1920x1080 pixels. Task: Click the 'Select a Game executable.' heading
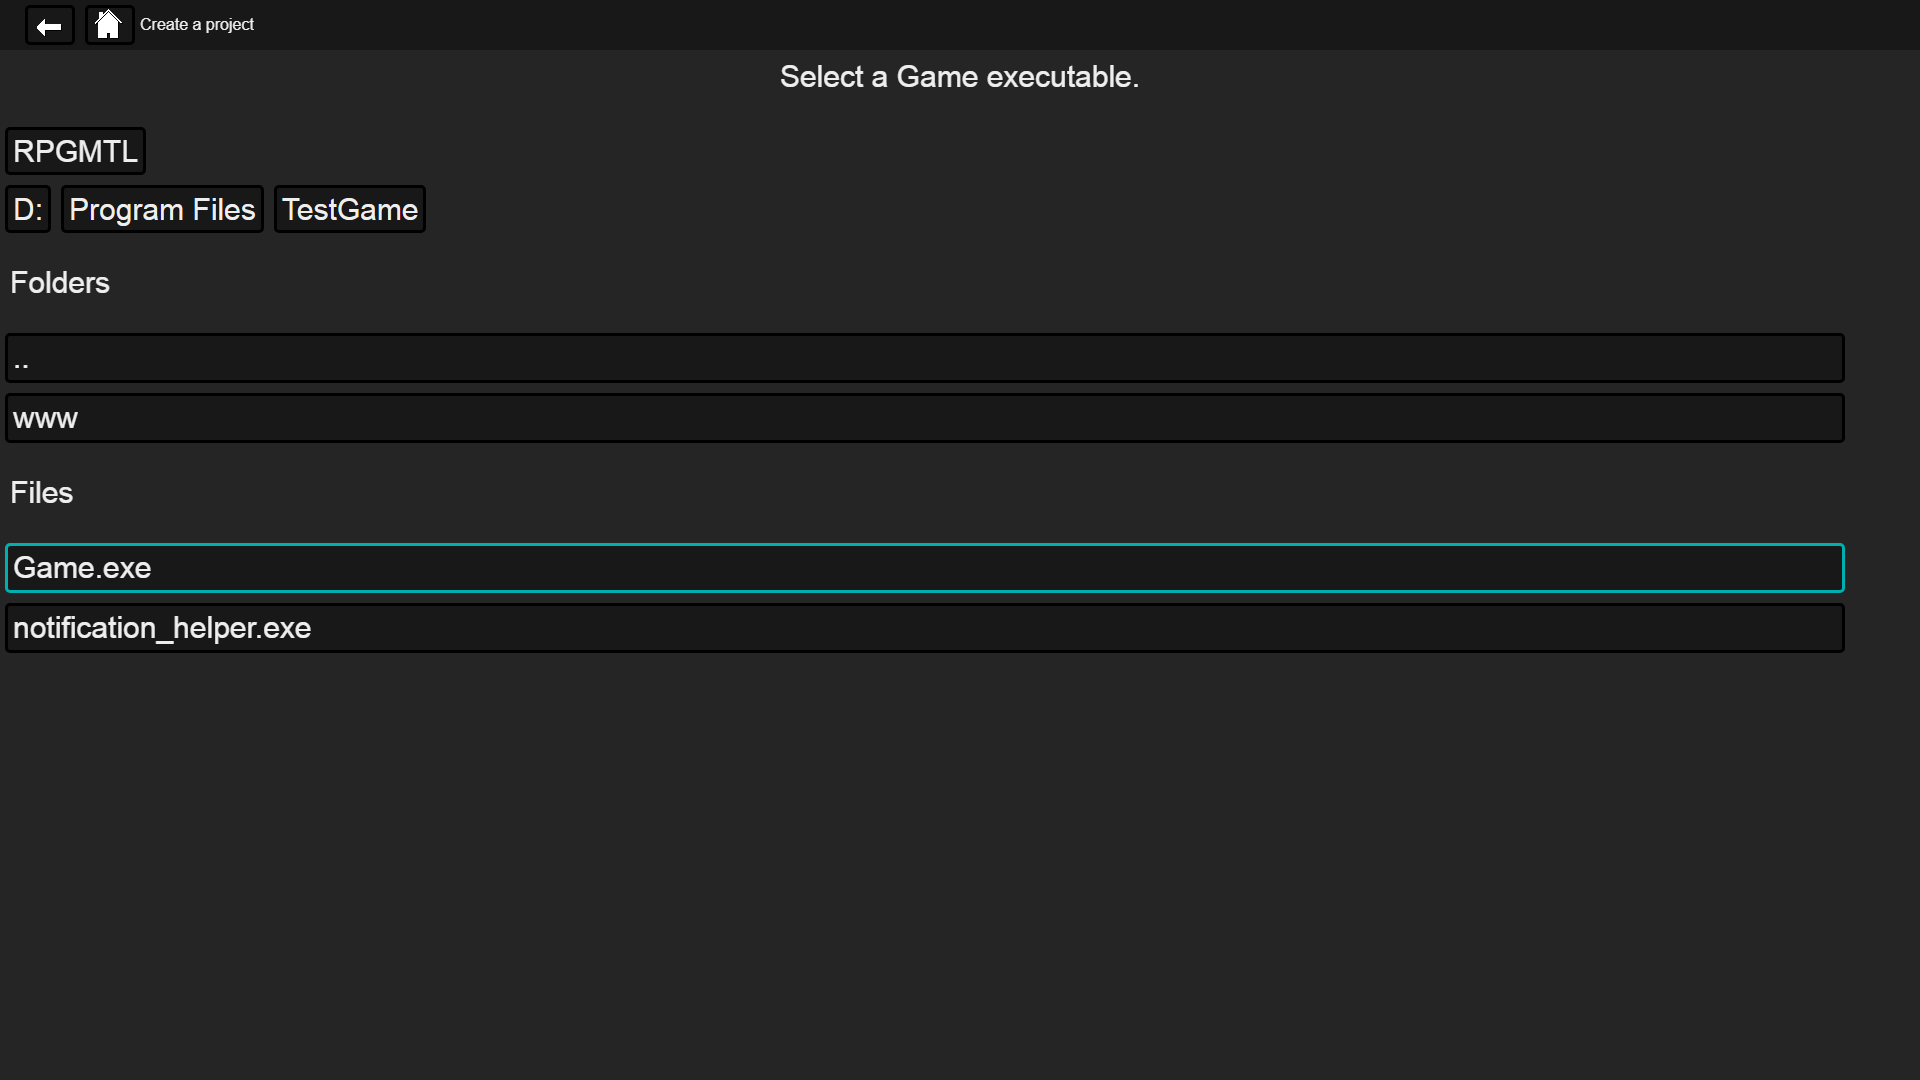(959, 77)
